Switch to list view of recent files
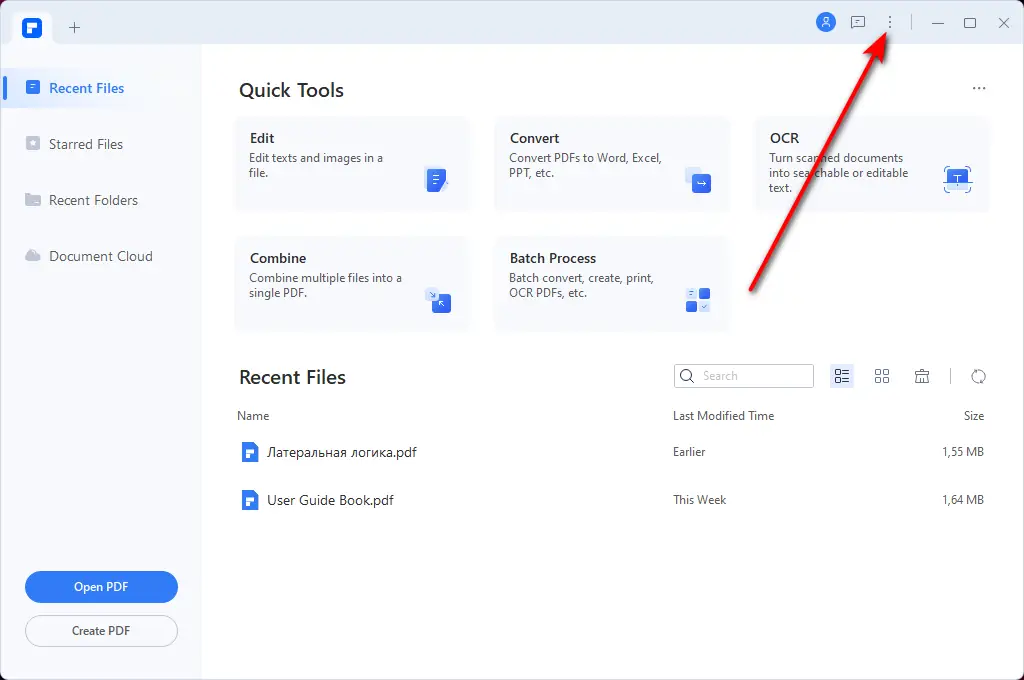 pos(842,376)
